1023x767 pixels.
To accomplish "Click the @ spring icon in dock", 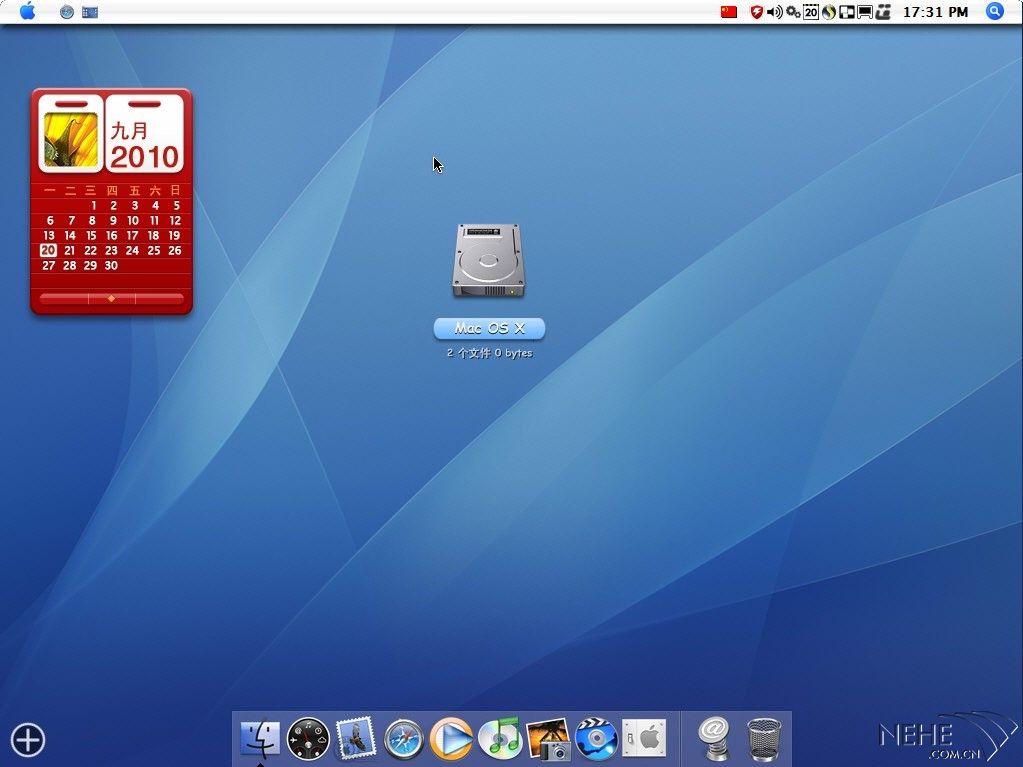I will pos(713,738).
